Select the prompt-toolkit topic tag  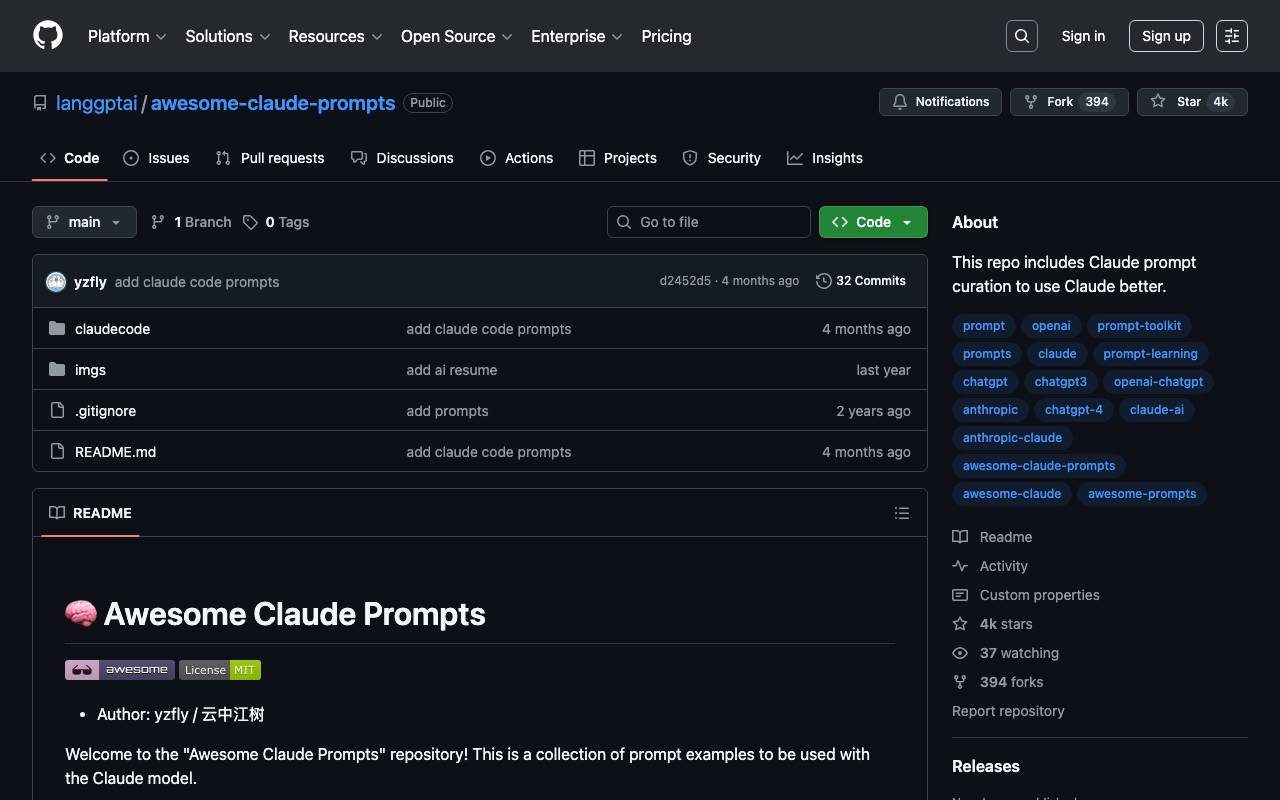1138,326
